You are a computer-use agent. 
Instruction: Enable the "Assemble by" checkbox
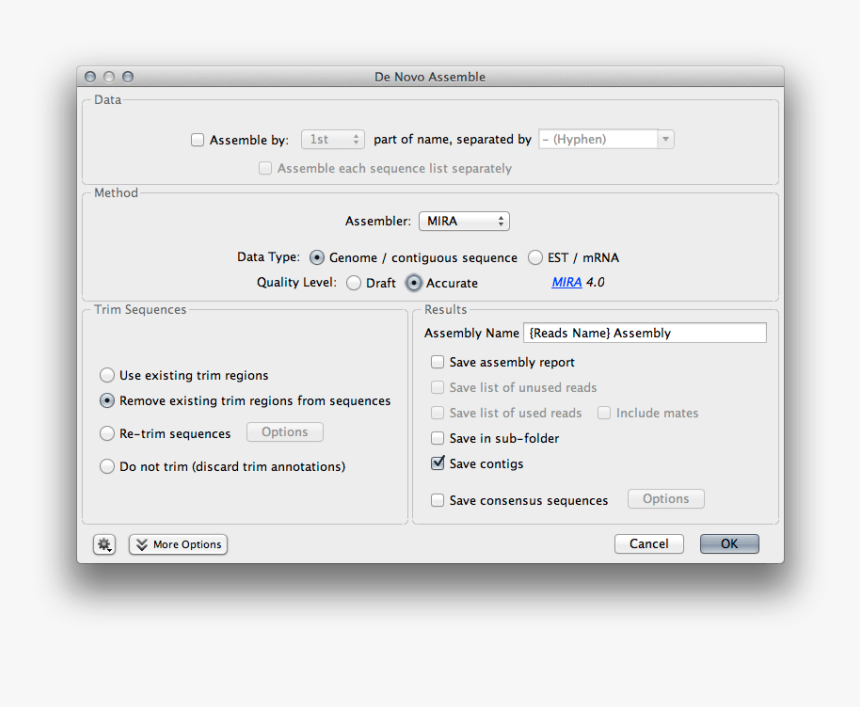pyautogui.click(x=197, y=140)
